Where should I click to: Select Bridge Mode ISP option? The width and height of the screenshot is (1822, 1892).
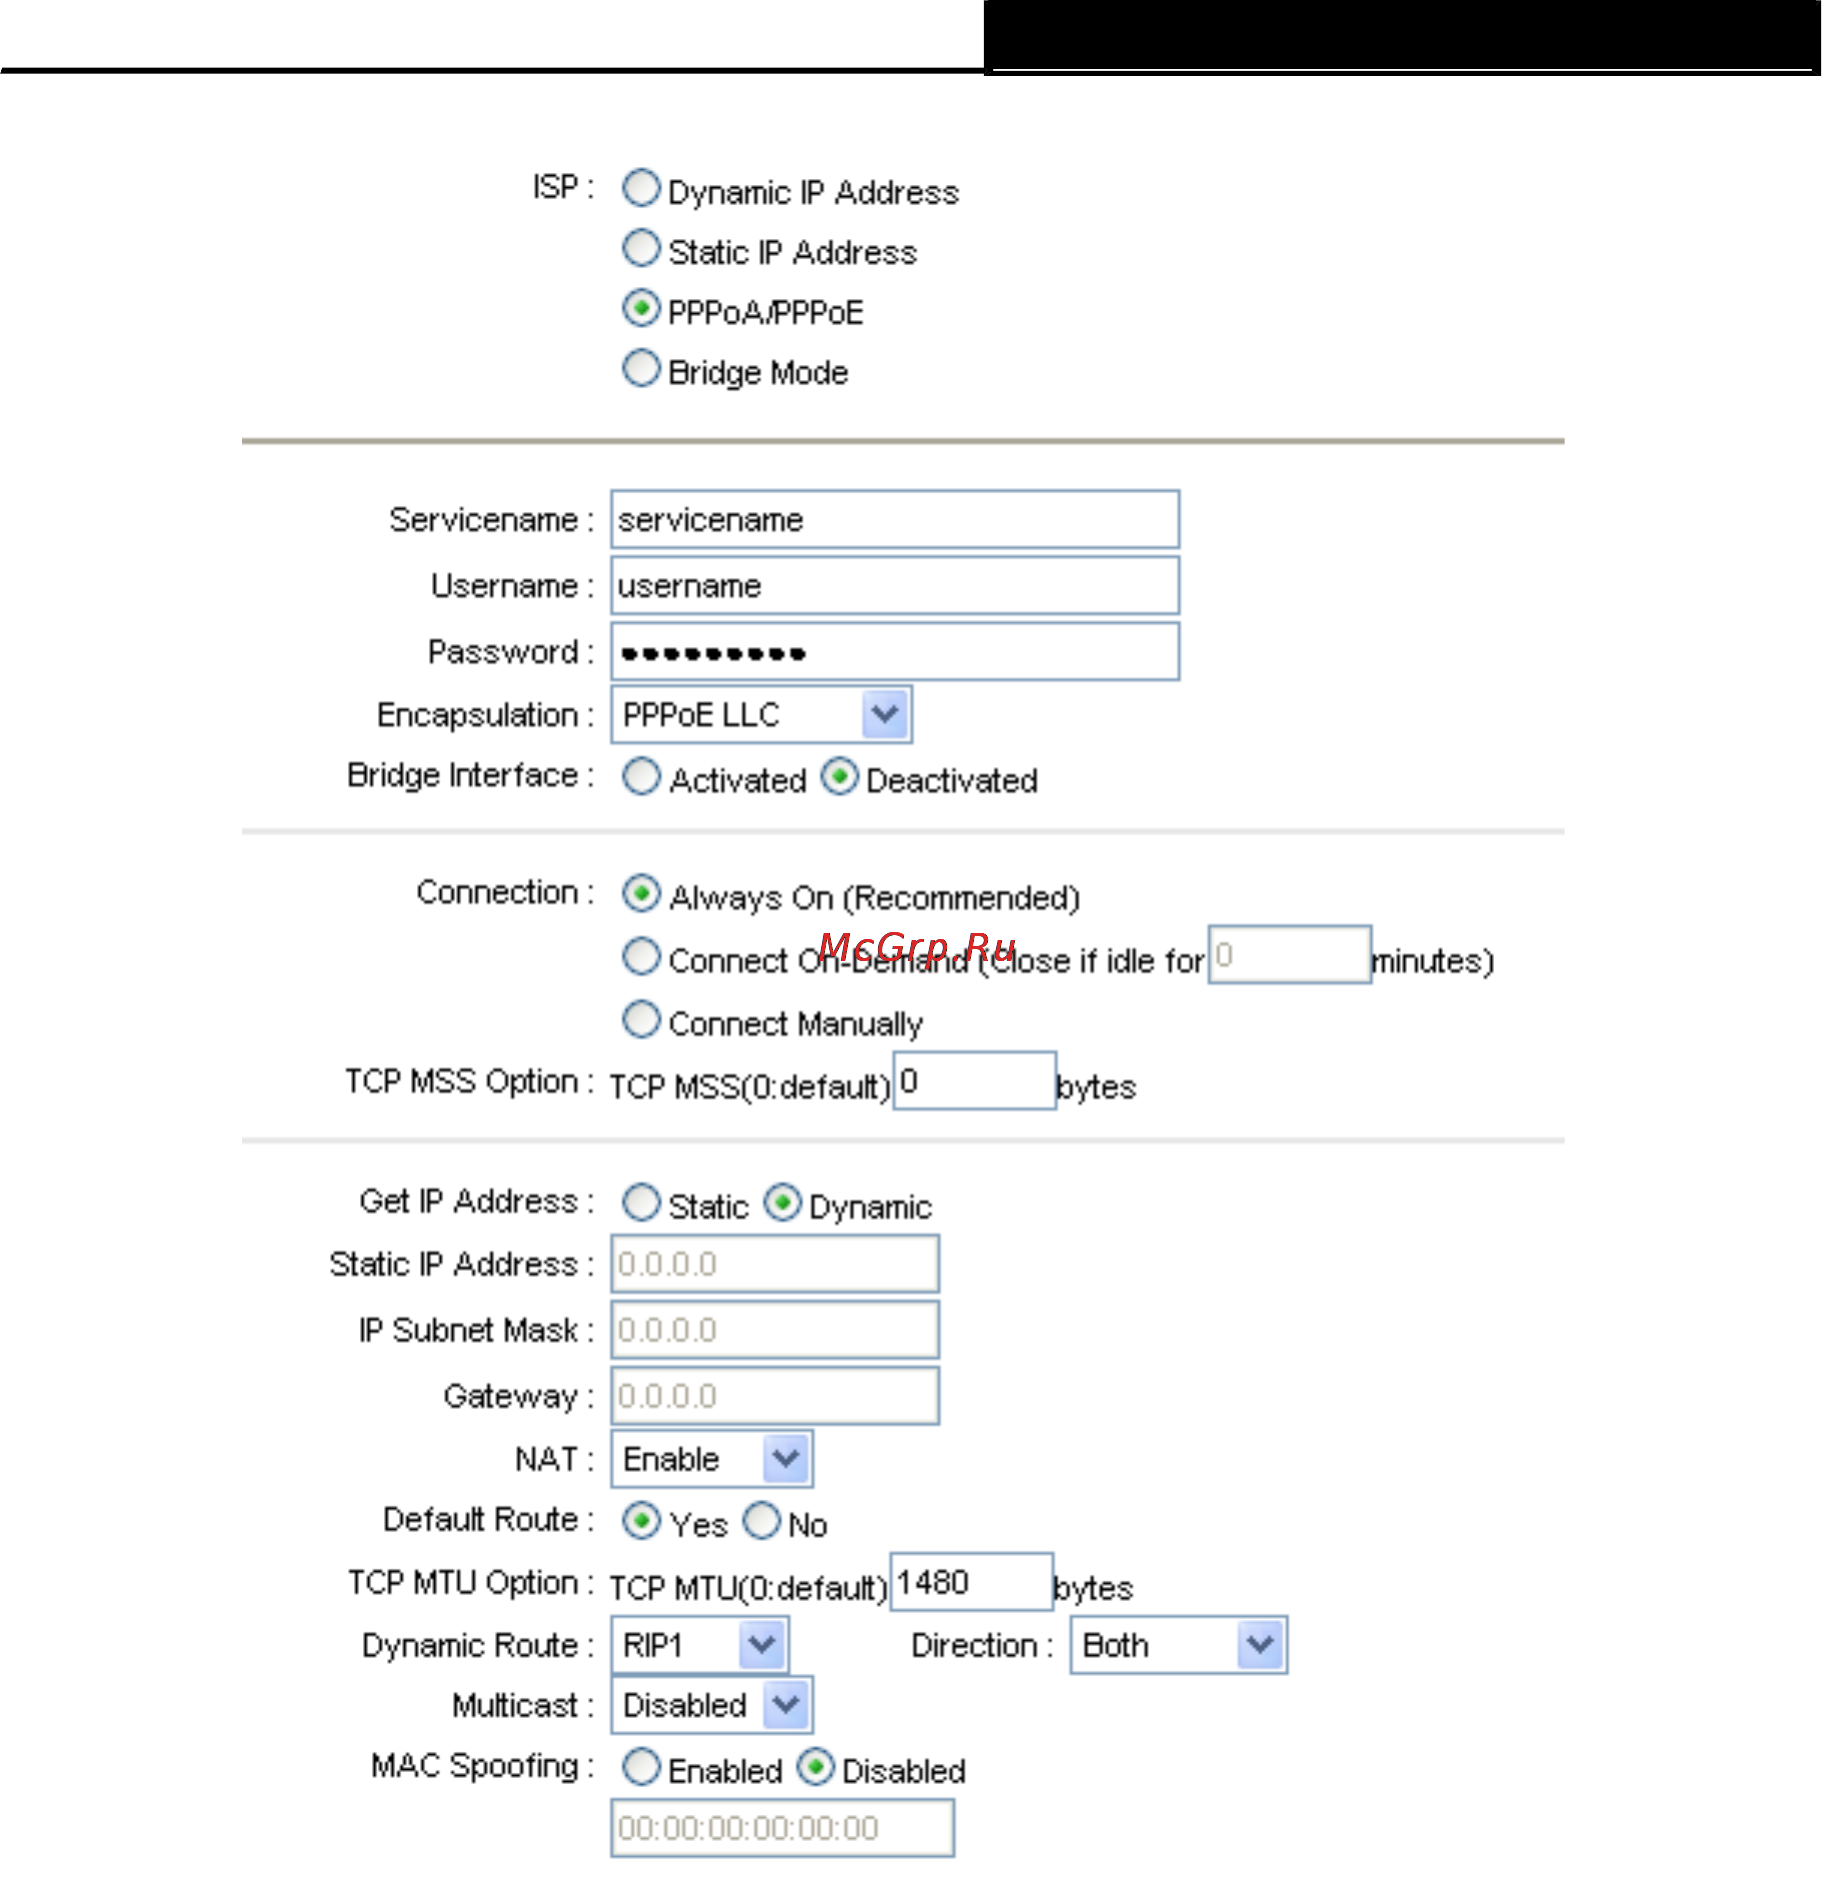pyautogui.click(x=641, y=368)
